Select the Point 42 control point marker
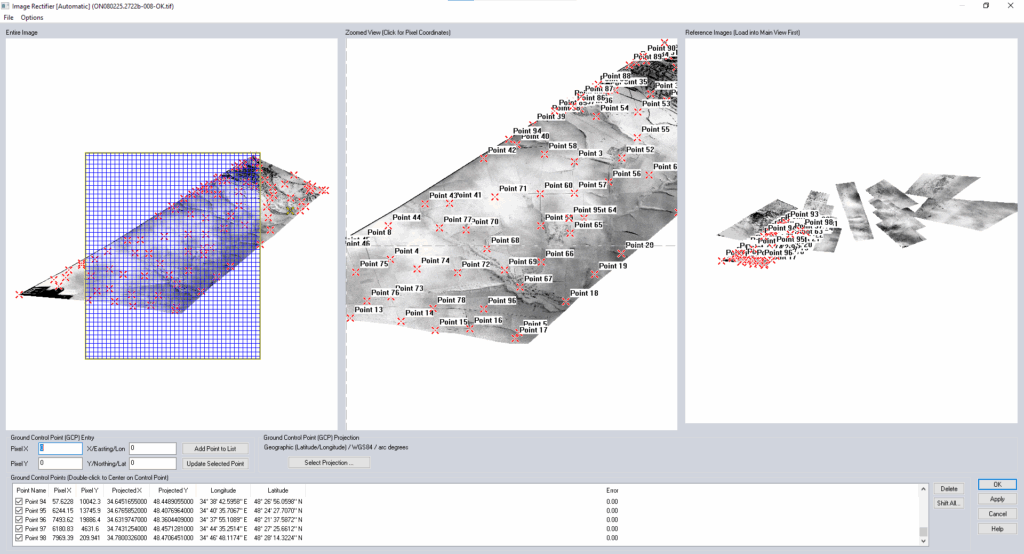The width and height of the screenshot is (1024, 554). pos(484,157)
